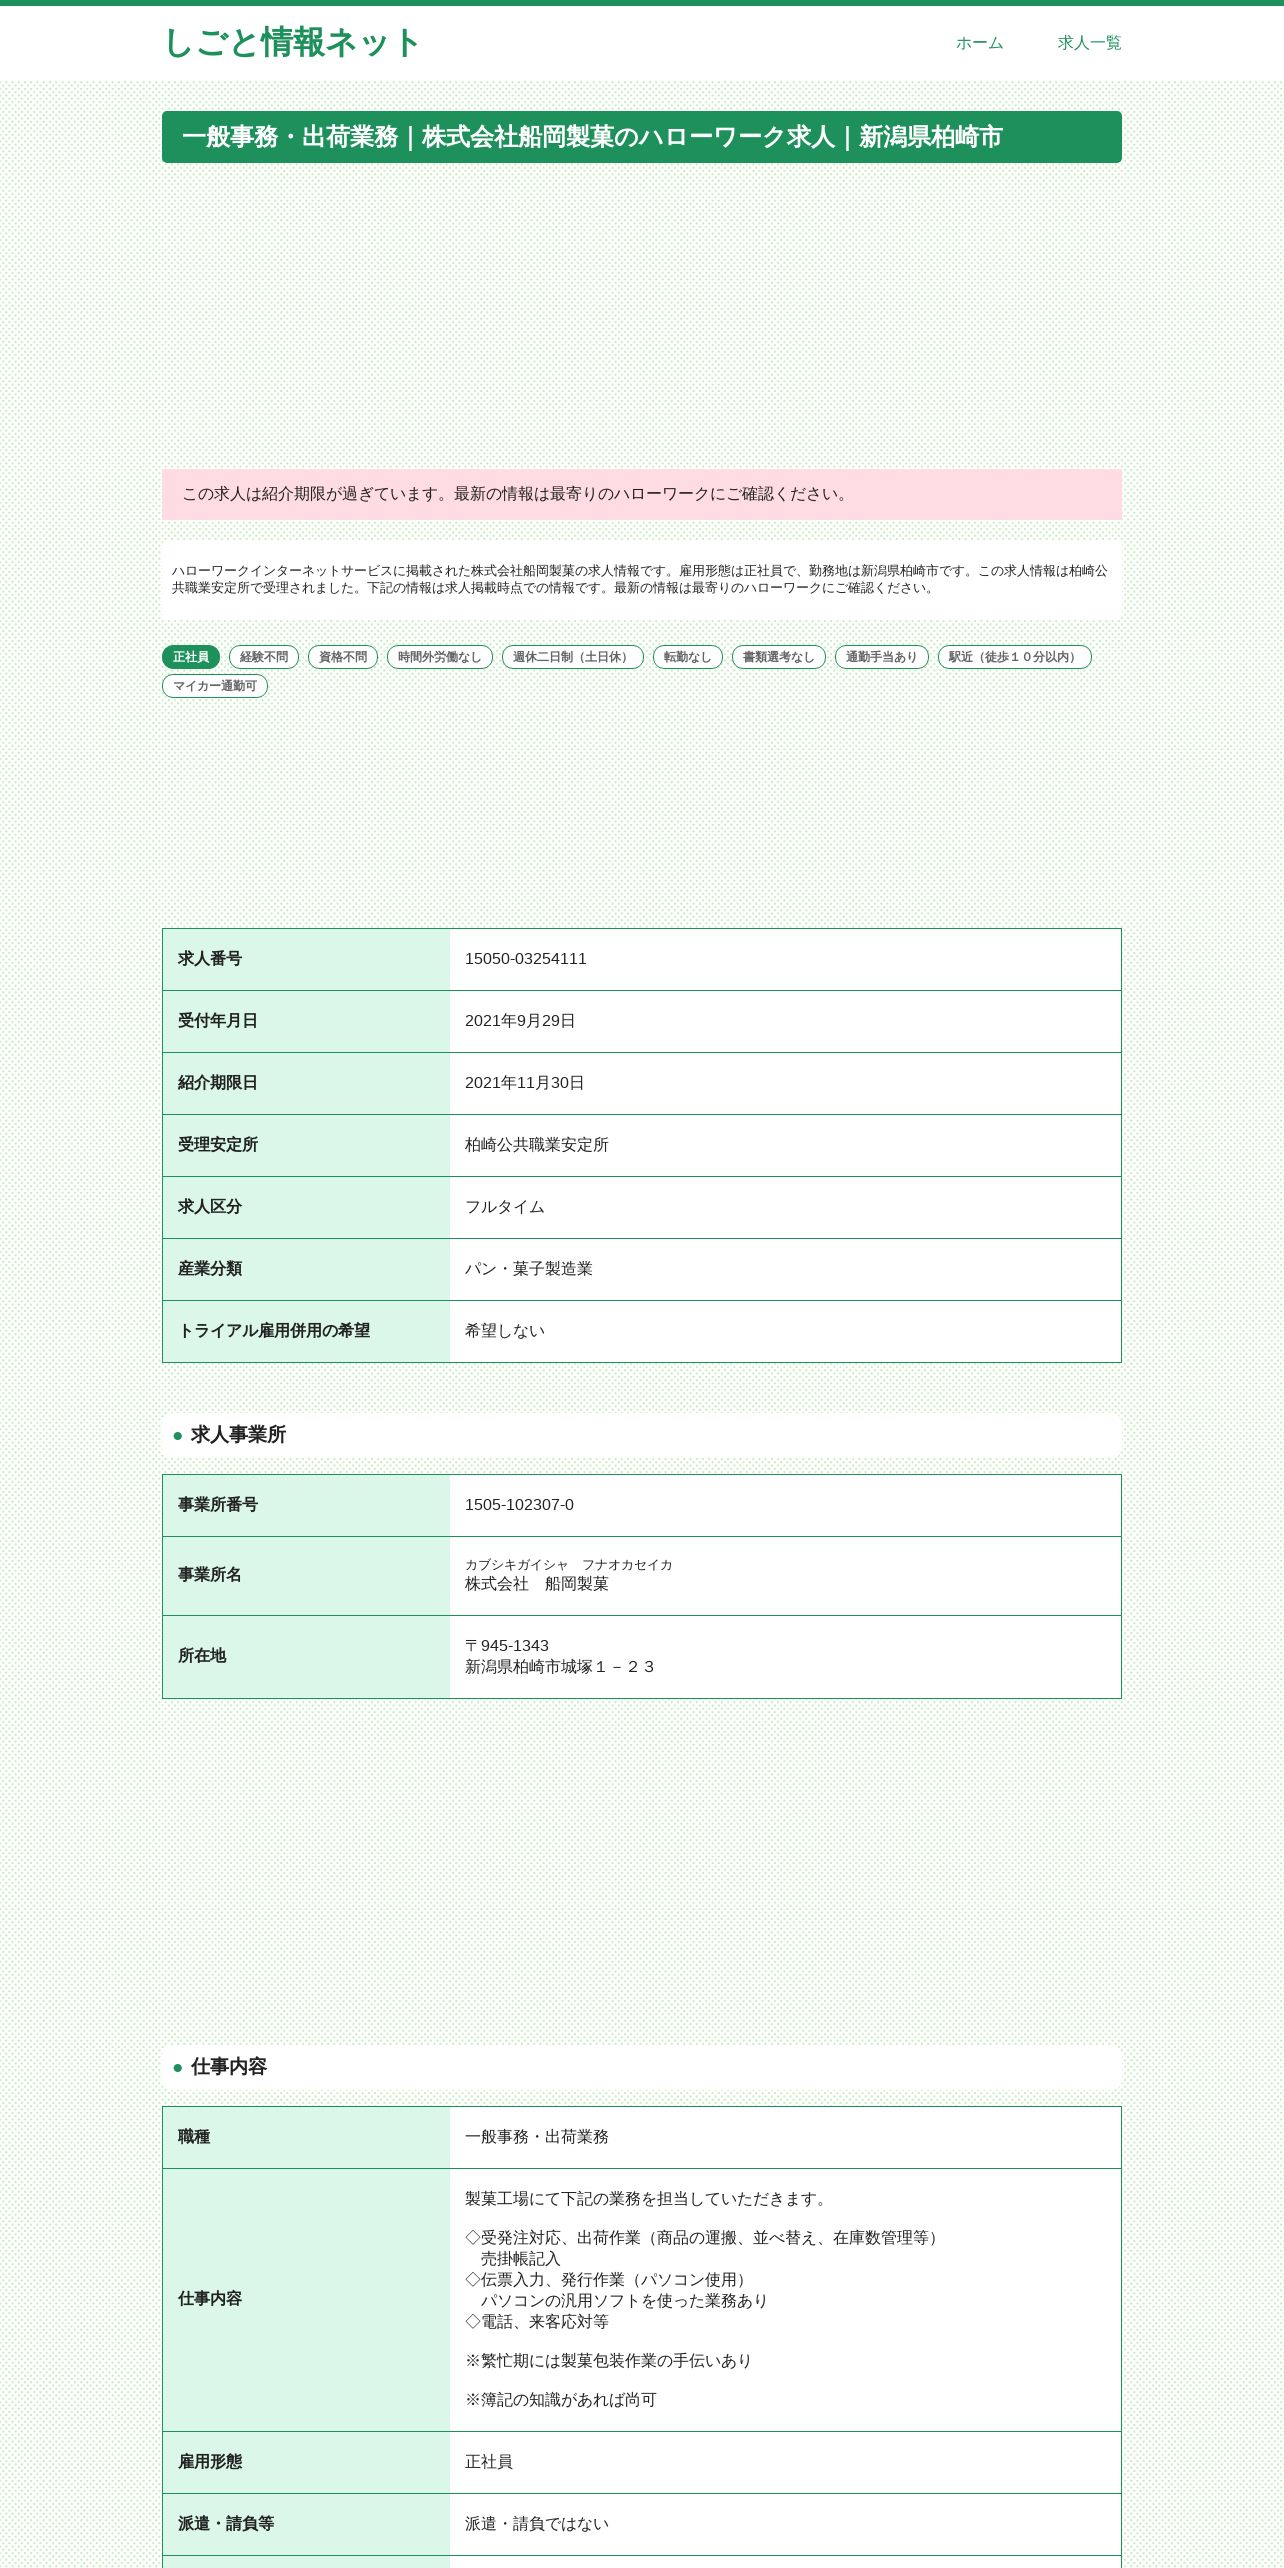Select the 書類選考なし tag

point(779,657)
